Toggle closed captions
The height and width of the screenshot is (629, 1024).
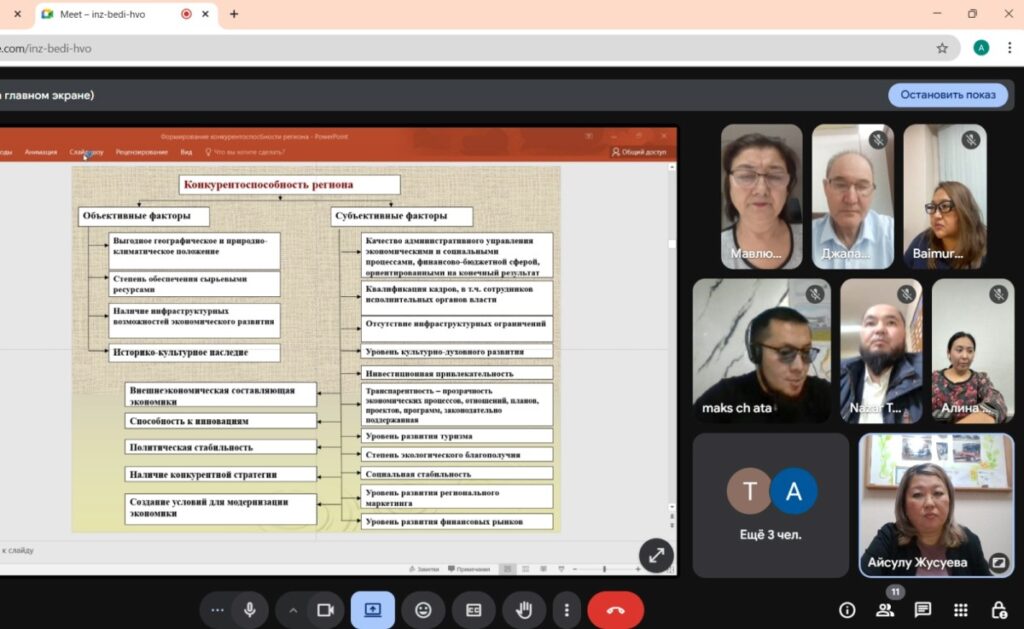[x=473, y=610]
